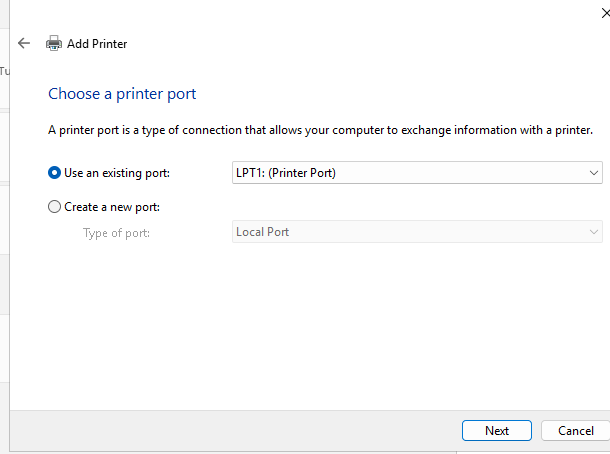Click the 'Use an existing port:' label text
The image size is (610, 454).
point(117,173)
